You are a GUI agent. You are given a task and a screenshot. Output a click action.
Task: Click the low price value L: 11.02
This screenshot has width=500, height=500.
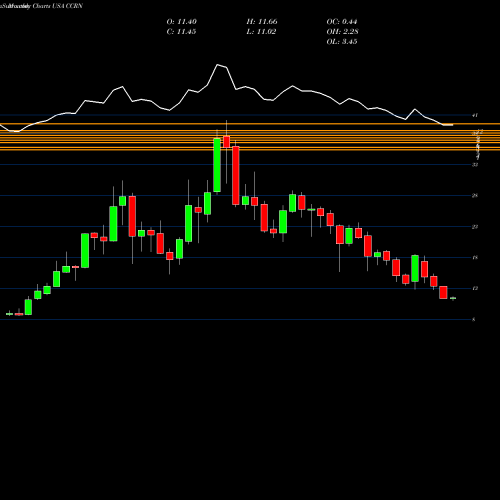pyautogui.click(x=261, y=32)
